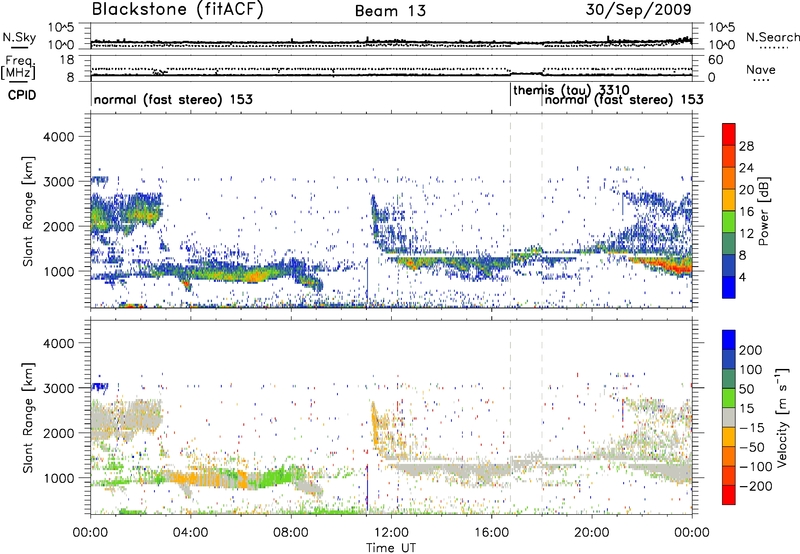The width and height of the screenshot is (800, 554).
Task: Click the '16:00' time axis tick label
Action: pos(491,533)
